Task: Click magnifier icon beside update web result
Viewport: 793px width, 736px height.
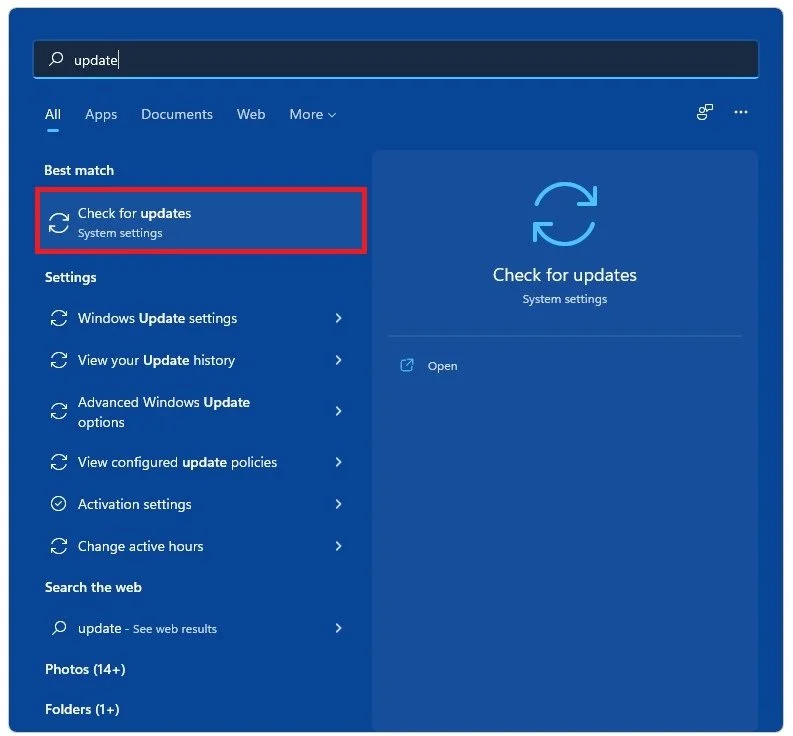Action: 59,628
